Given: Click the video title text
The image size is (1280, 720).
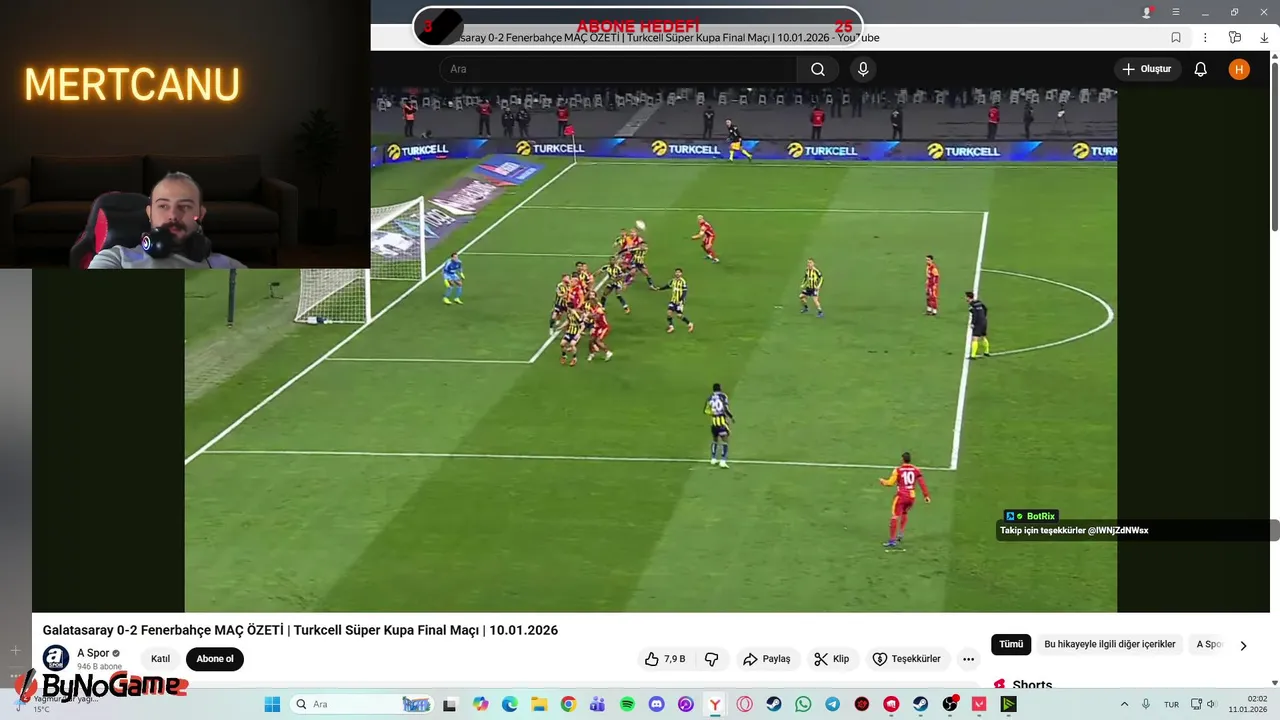Looking at the screenshot, I should coord(300,630).
